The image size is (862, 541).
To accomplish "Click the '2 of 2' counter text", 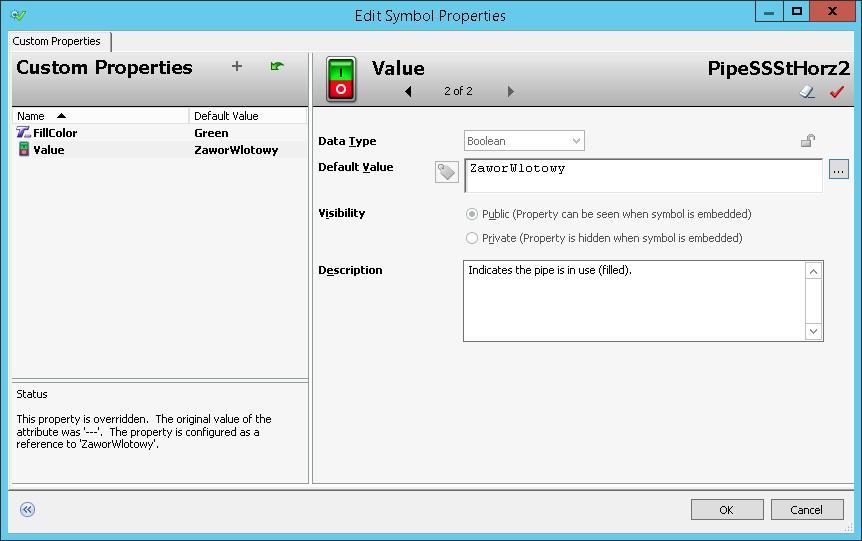I will [458, 91].
